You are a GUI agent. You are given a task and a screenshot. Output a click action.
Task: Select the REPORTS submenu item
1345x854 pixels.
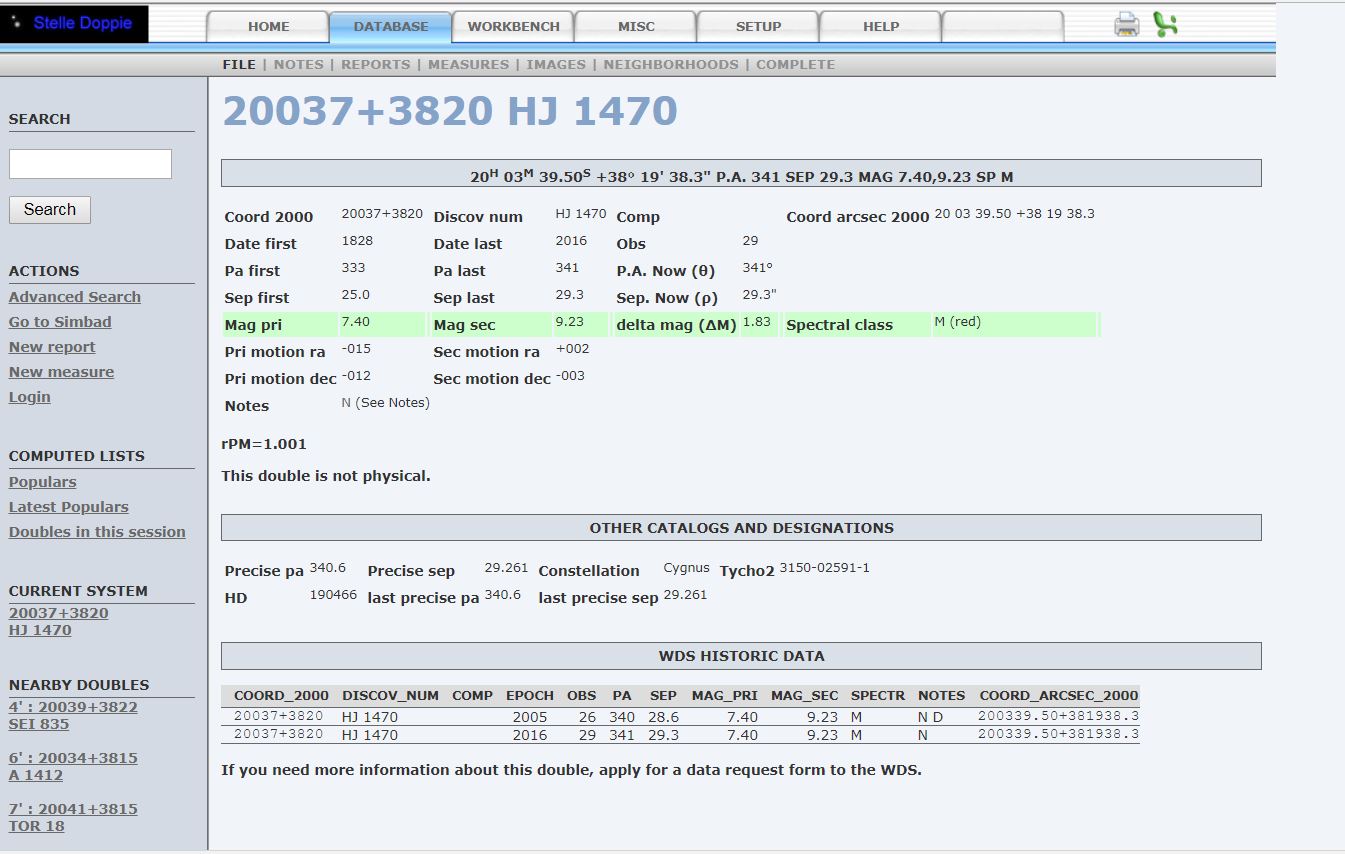376,65
